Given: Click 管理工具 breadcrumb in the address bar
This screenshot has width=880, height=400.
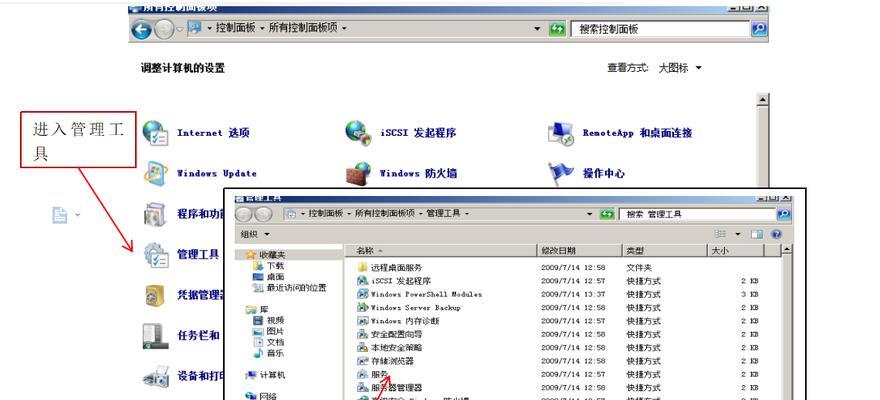Looking at the screenshot, I should click(x=444, y=214).
